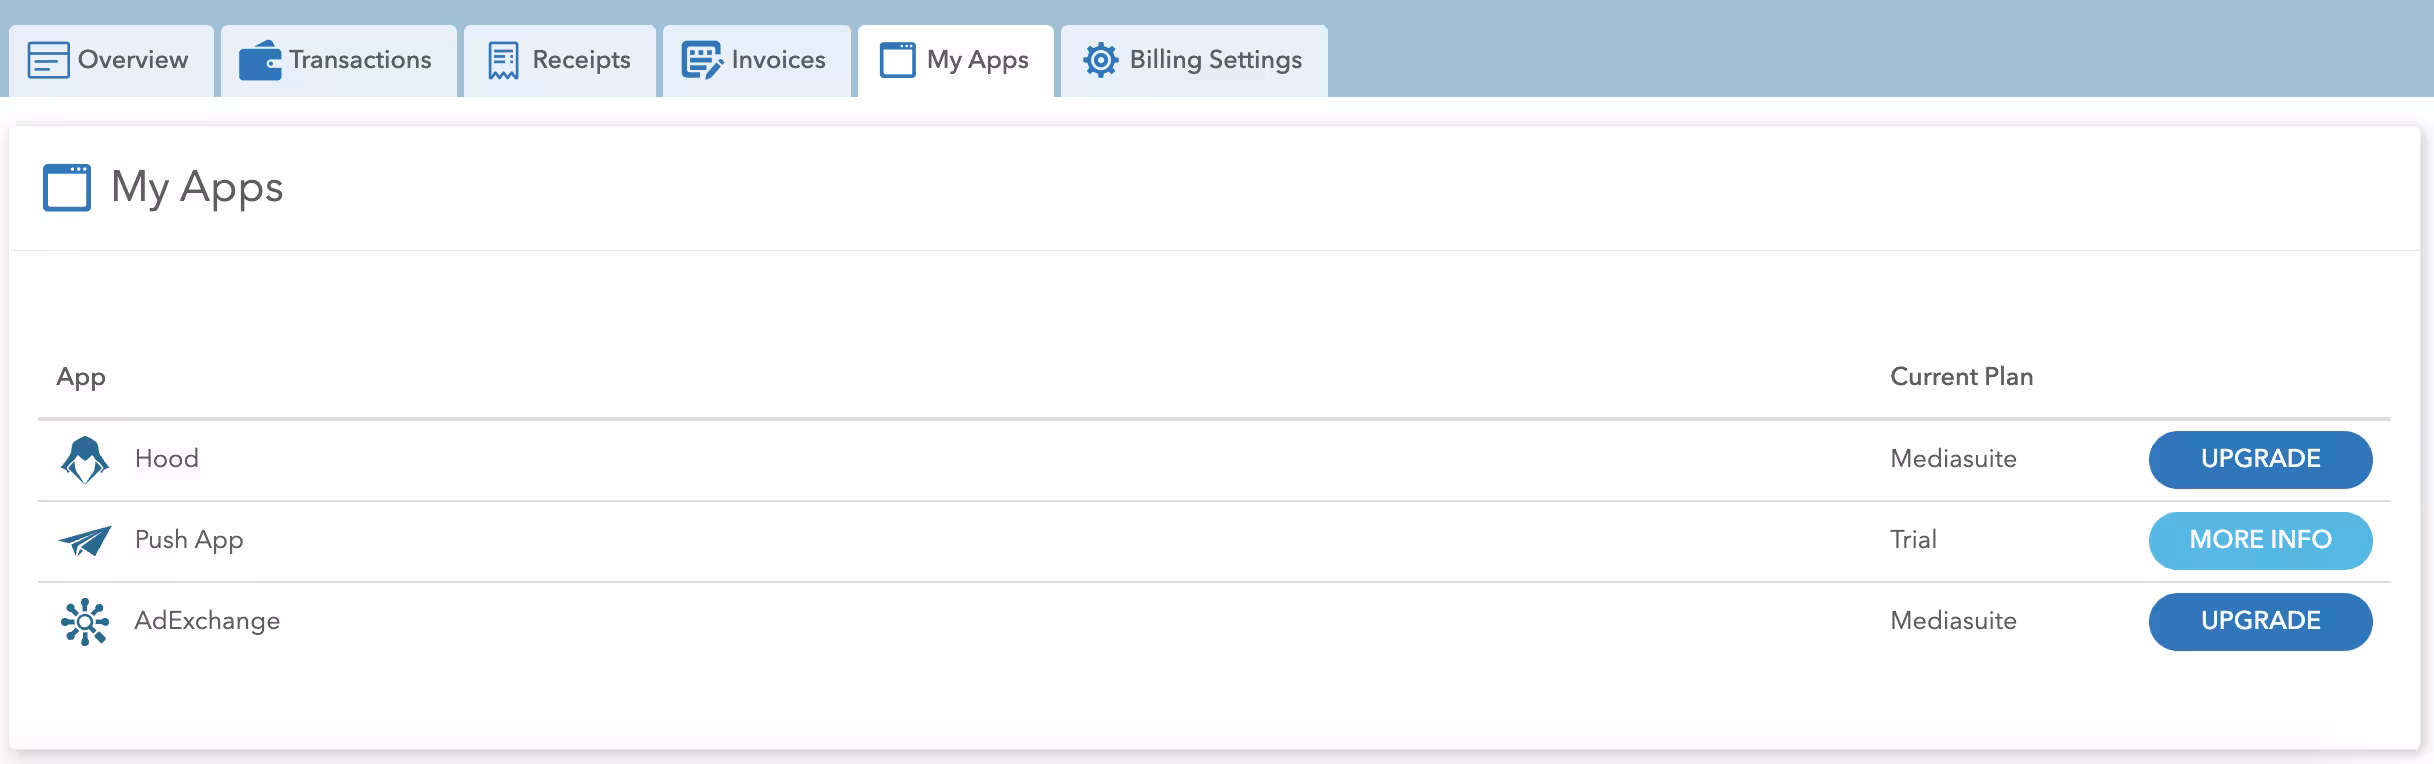Viewport: 2434px width, 764px height.
Task: Click the Trial plan label for Push App
Action: click(1913, 540)
